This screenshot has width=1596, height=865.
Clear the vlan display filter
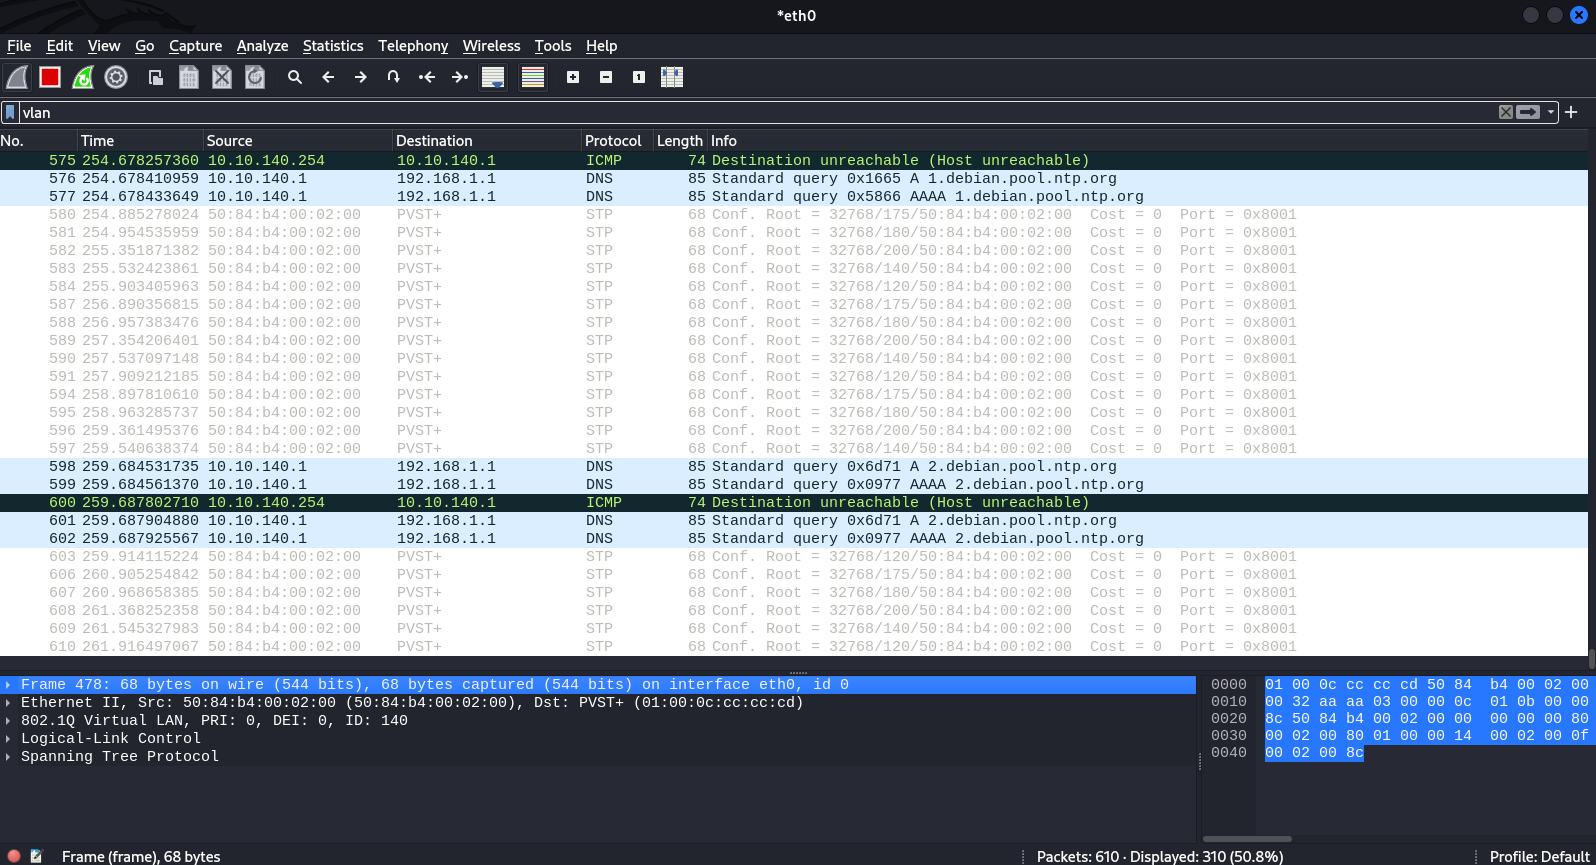pos(1506,112)
